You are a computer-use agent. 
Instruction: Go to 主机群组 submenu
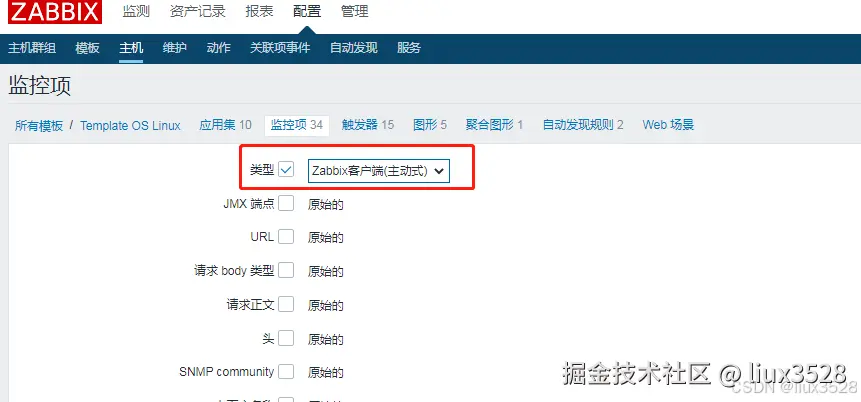click(32, 48)
